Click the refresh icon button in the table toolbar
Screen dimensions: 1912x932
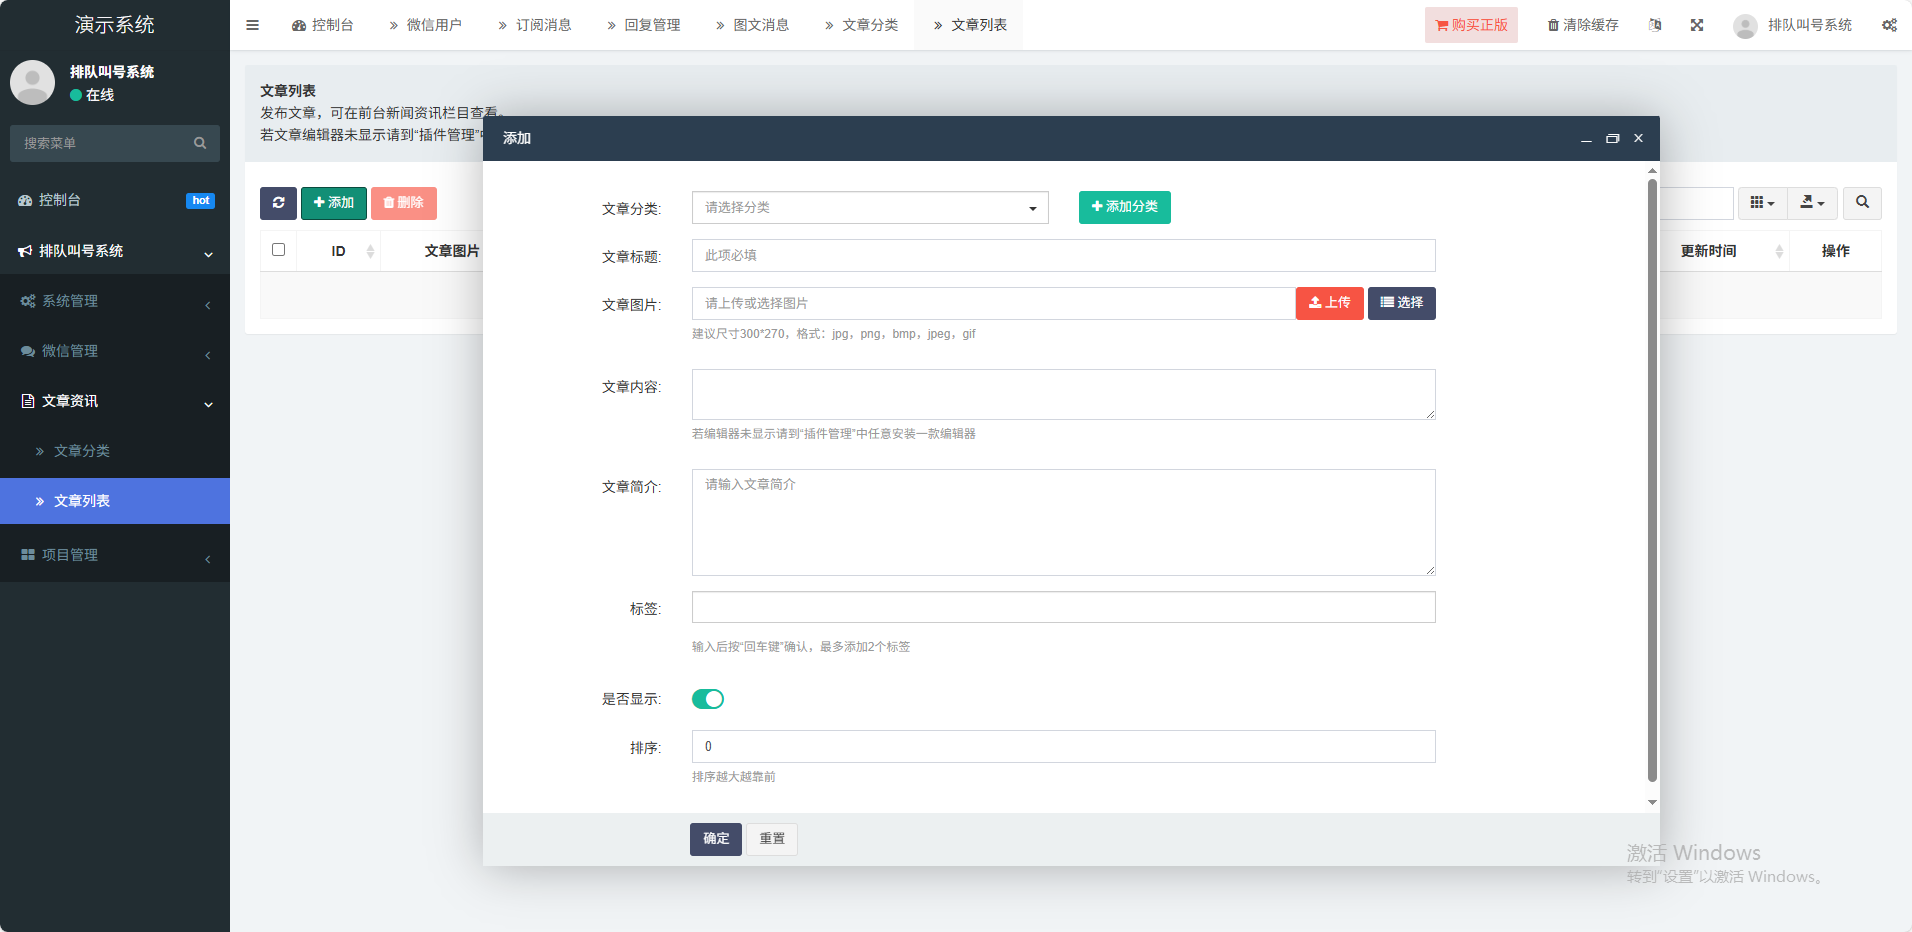[278, 203]
